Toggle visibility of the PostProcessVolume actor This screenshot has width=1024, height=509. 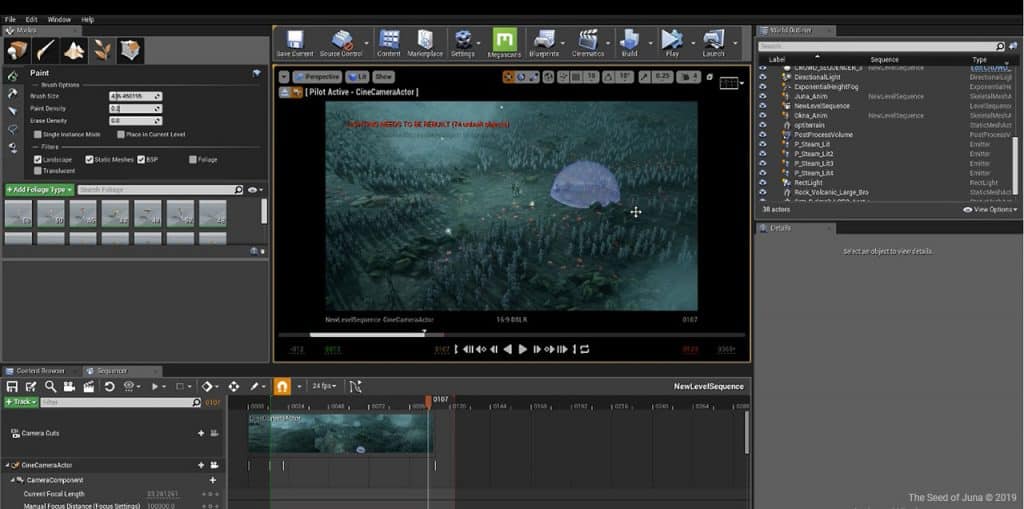762,135
